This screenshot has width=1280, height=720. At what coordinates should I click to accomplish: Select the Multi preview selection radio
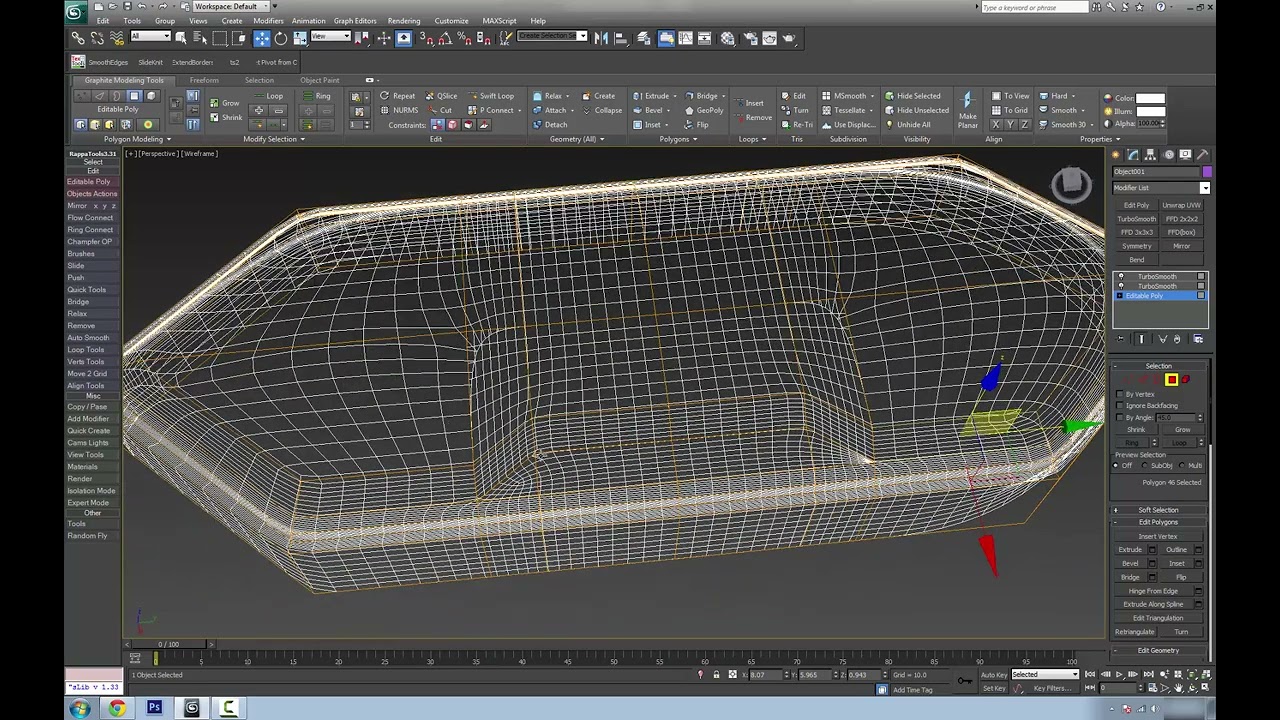click(1183, 466)
